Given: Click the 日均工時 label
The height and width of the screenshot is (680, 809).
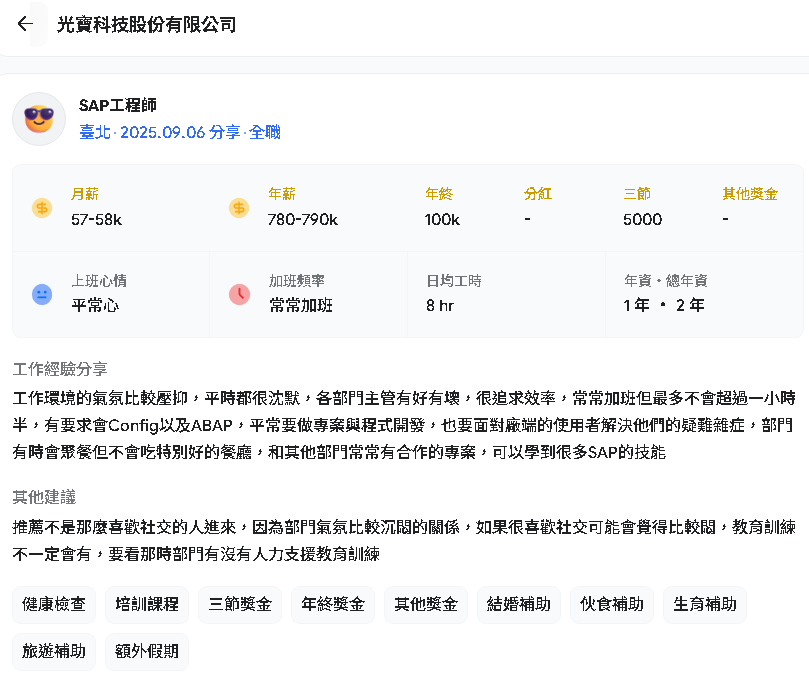Looking at the screenshot, I should tap(454, 281).
